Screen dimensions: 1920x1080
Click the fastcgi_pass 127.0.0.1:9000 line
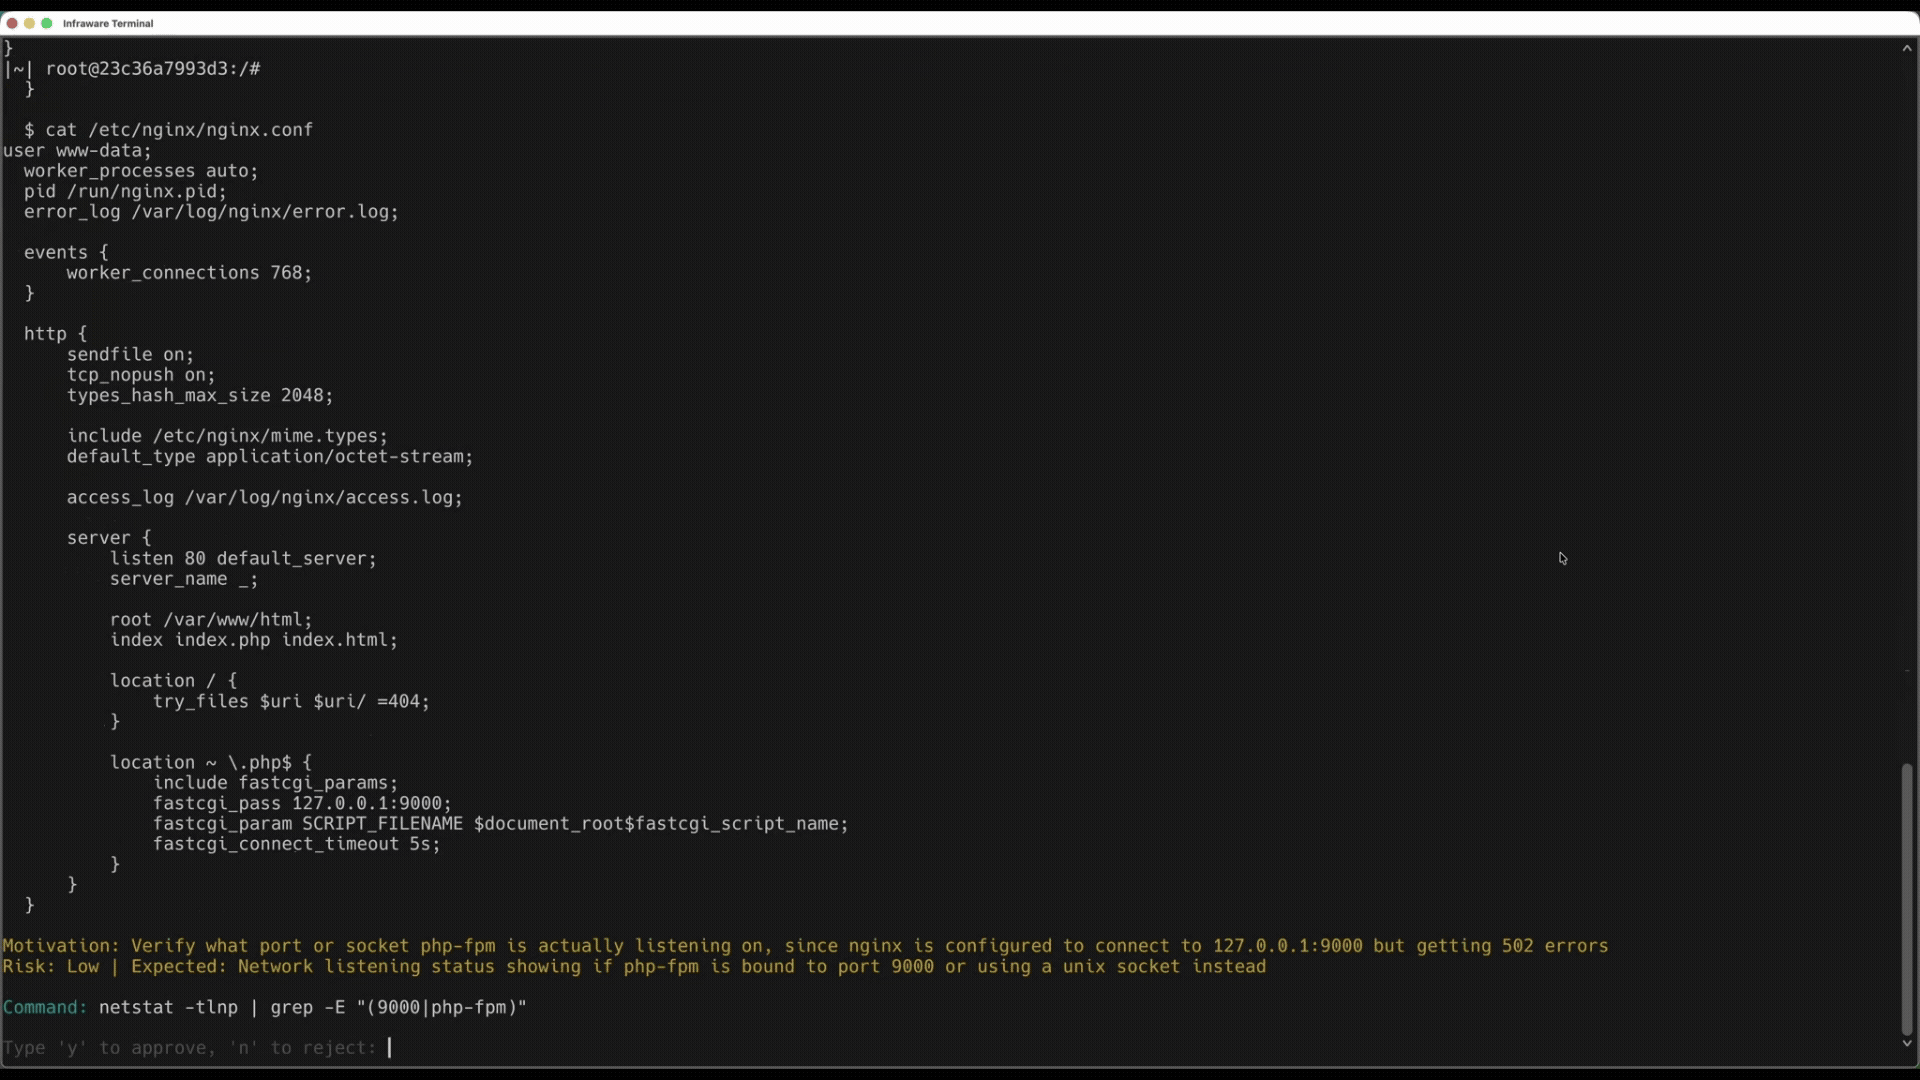300,803
